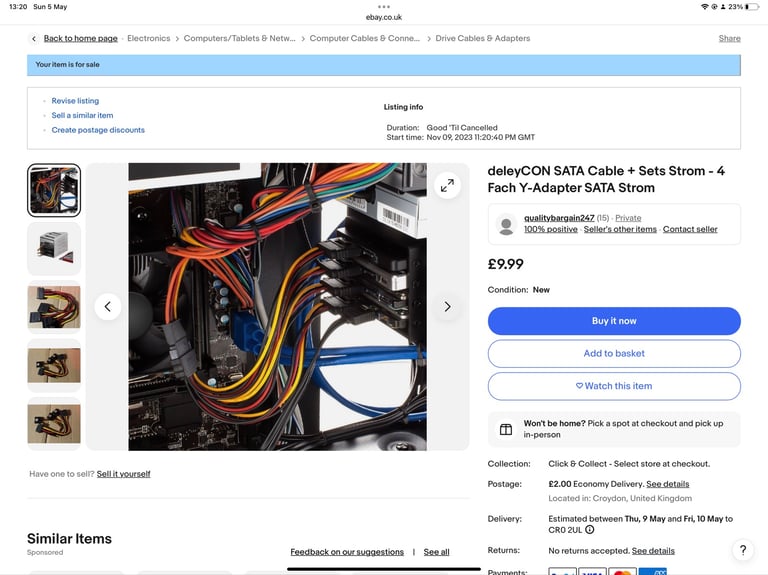Click the Buy it now button

[614, 321]
